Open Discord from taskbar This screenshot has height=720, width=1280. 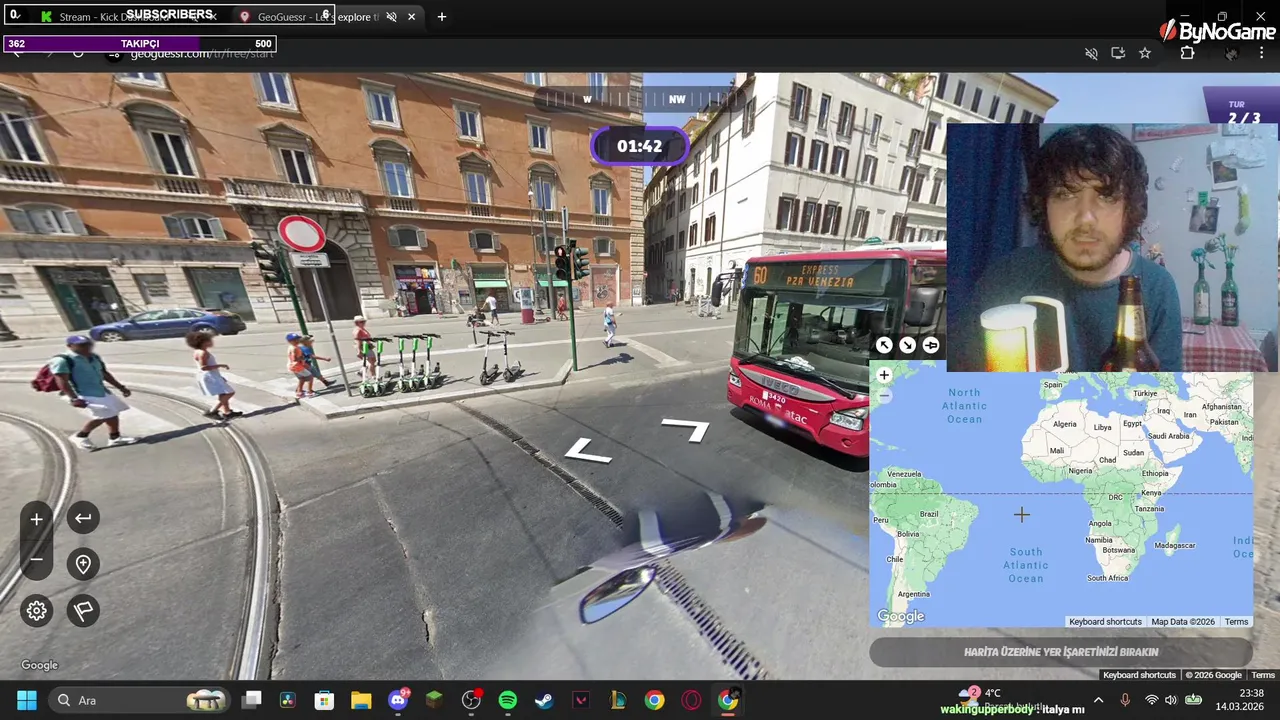click(x=398, y=700)
